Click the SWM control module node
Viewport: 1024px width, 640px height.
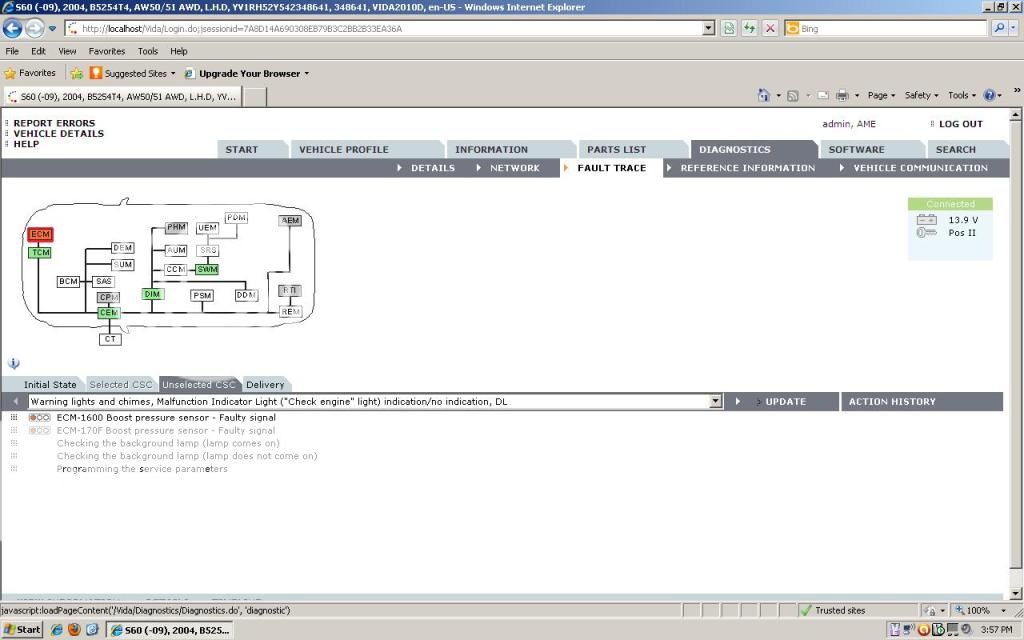tap(207, 269)
